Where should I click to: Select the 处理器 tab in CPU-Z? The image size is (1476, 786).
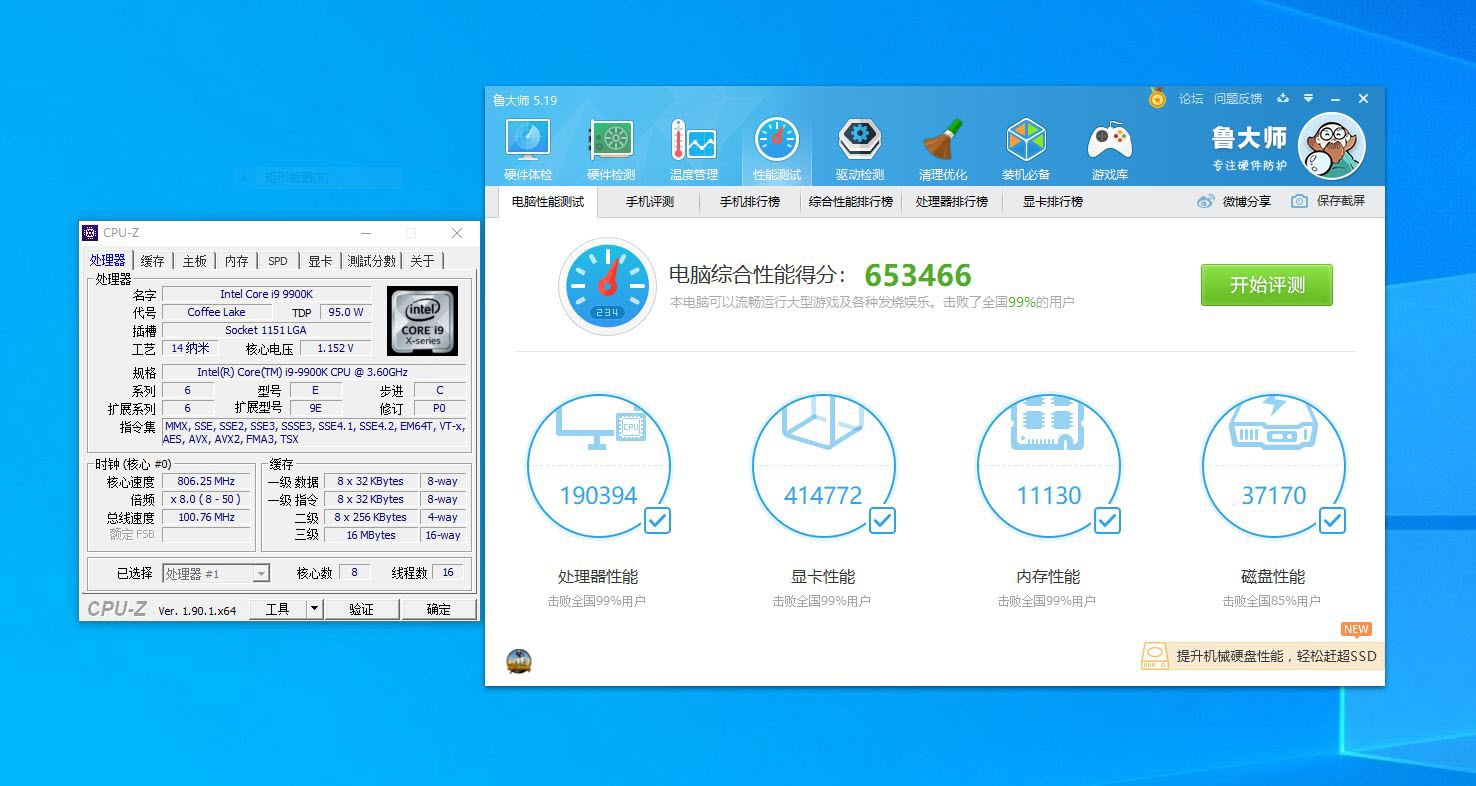pos(108,260)
